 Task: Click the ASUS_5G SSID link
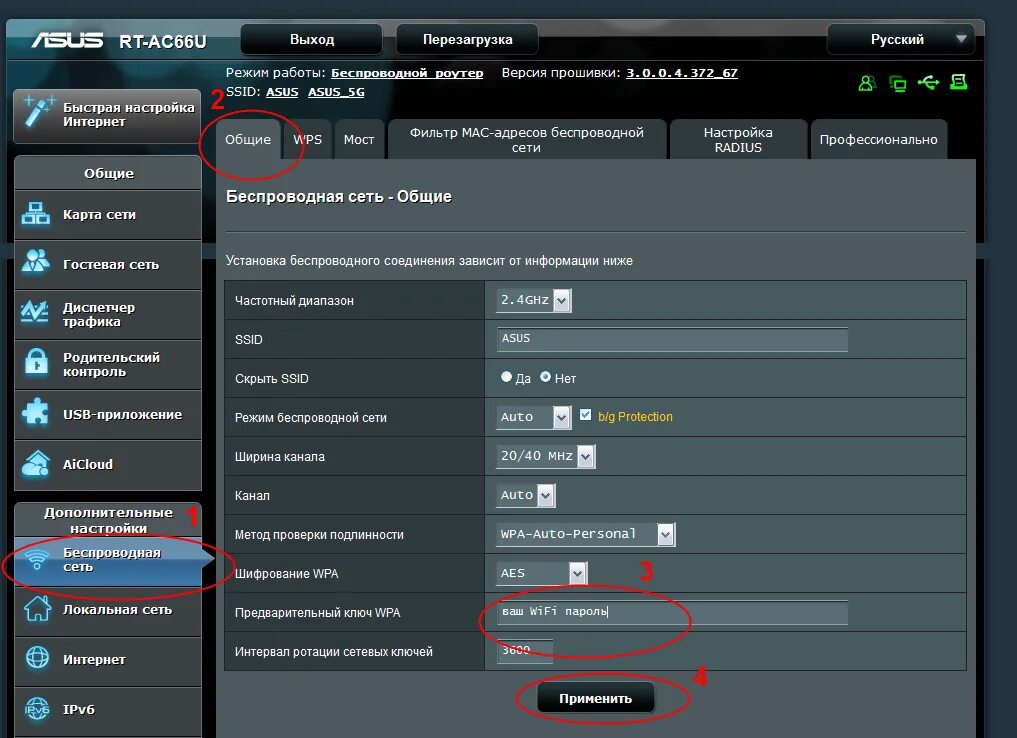(336, 92)
